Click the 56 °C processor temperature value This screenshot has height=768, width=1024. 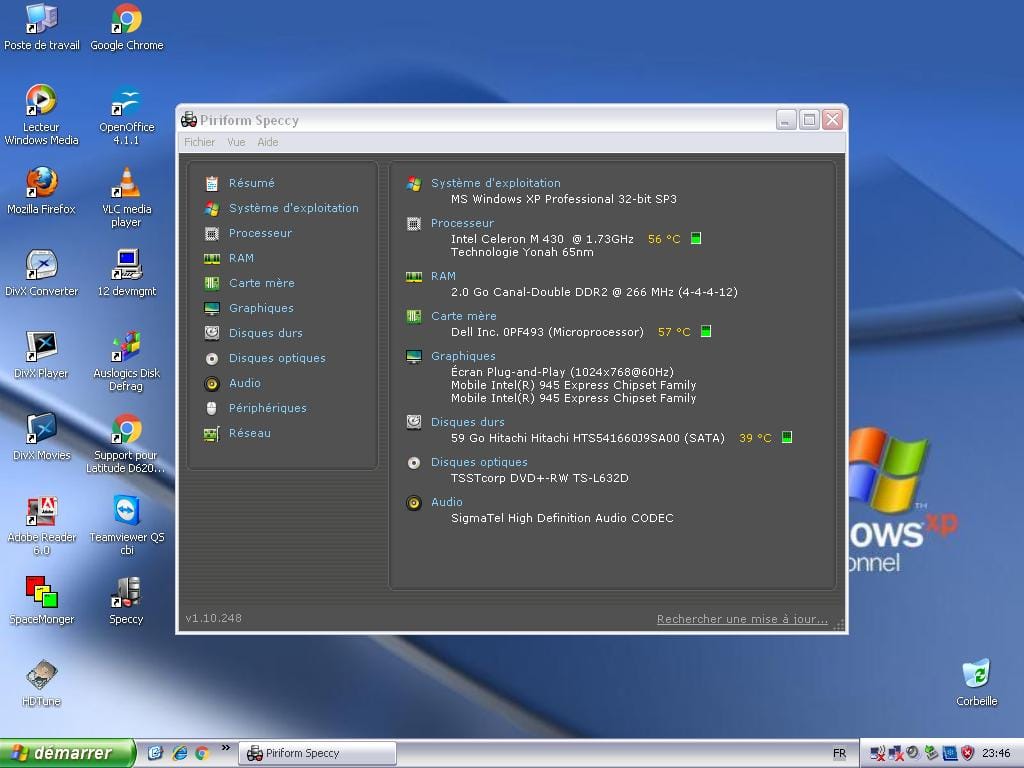pos(664,239)
